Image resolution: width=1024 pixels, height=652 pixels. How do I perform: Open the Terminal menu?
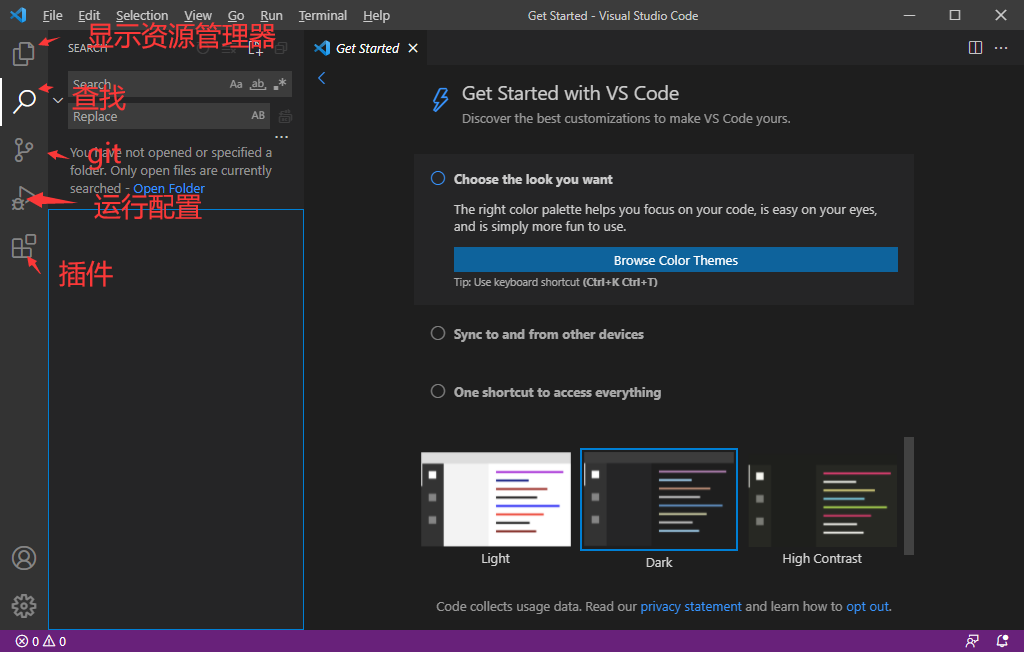[323, 15]
